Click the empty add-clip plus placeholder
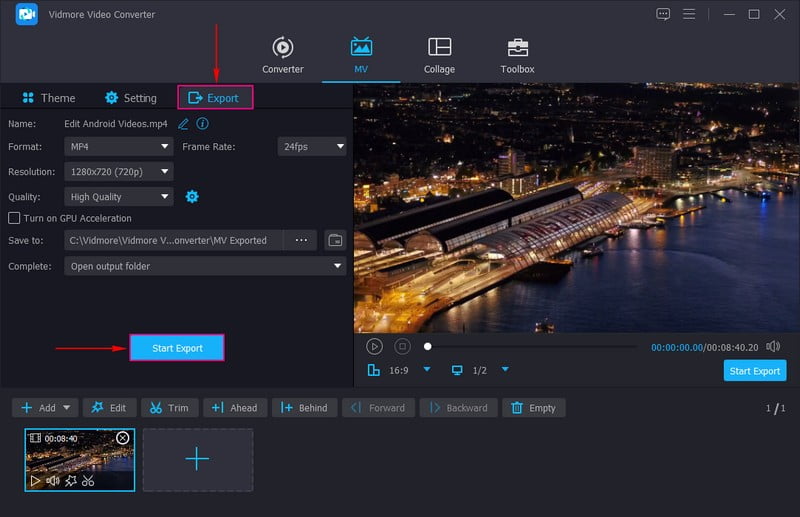The height and width of the screenshot is (517, 800). point(197,460)
